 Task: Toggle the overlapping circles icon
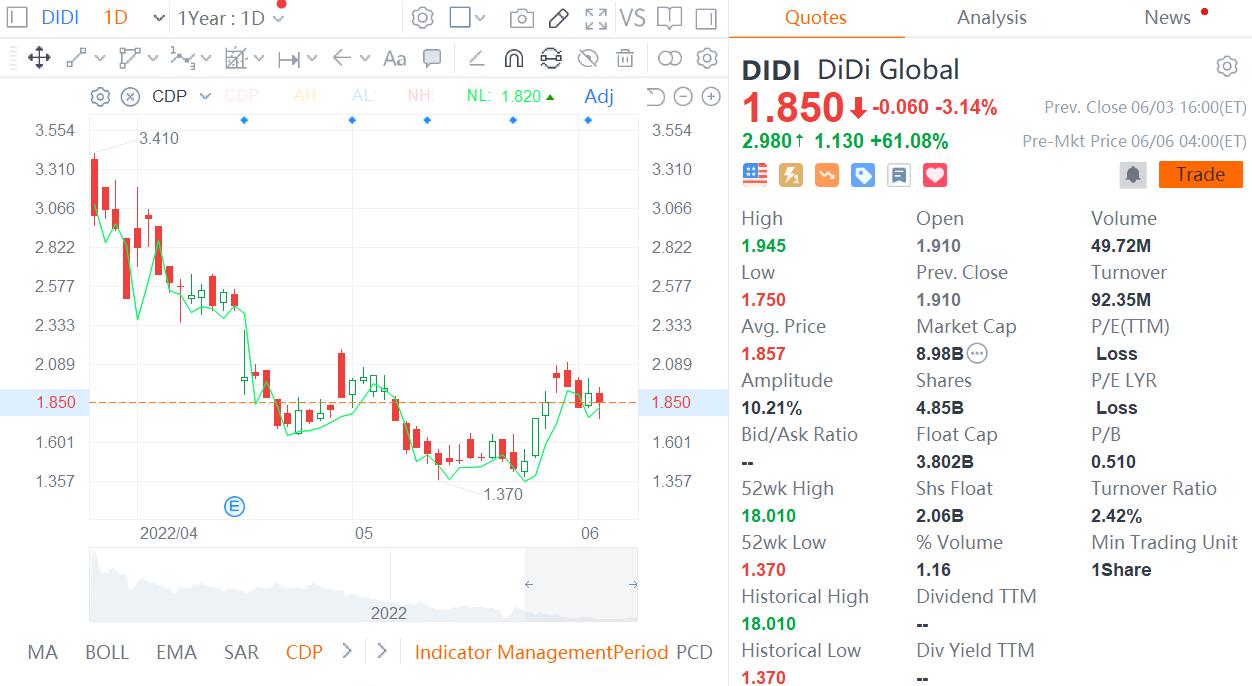point(670,58)
